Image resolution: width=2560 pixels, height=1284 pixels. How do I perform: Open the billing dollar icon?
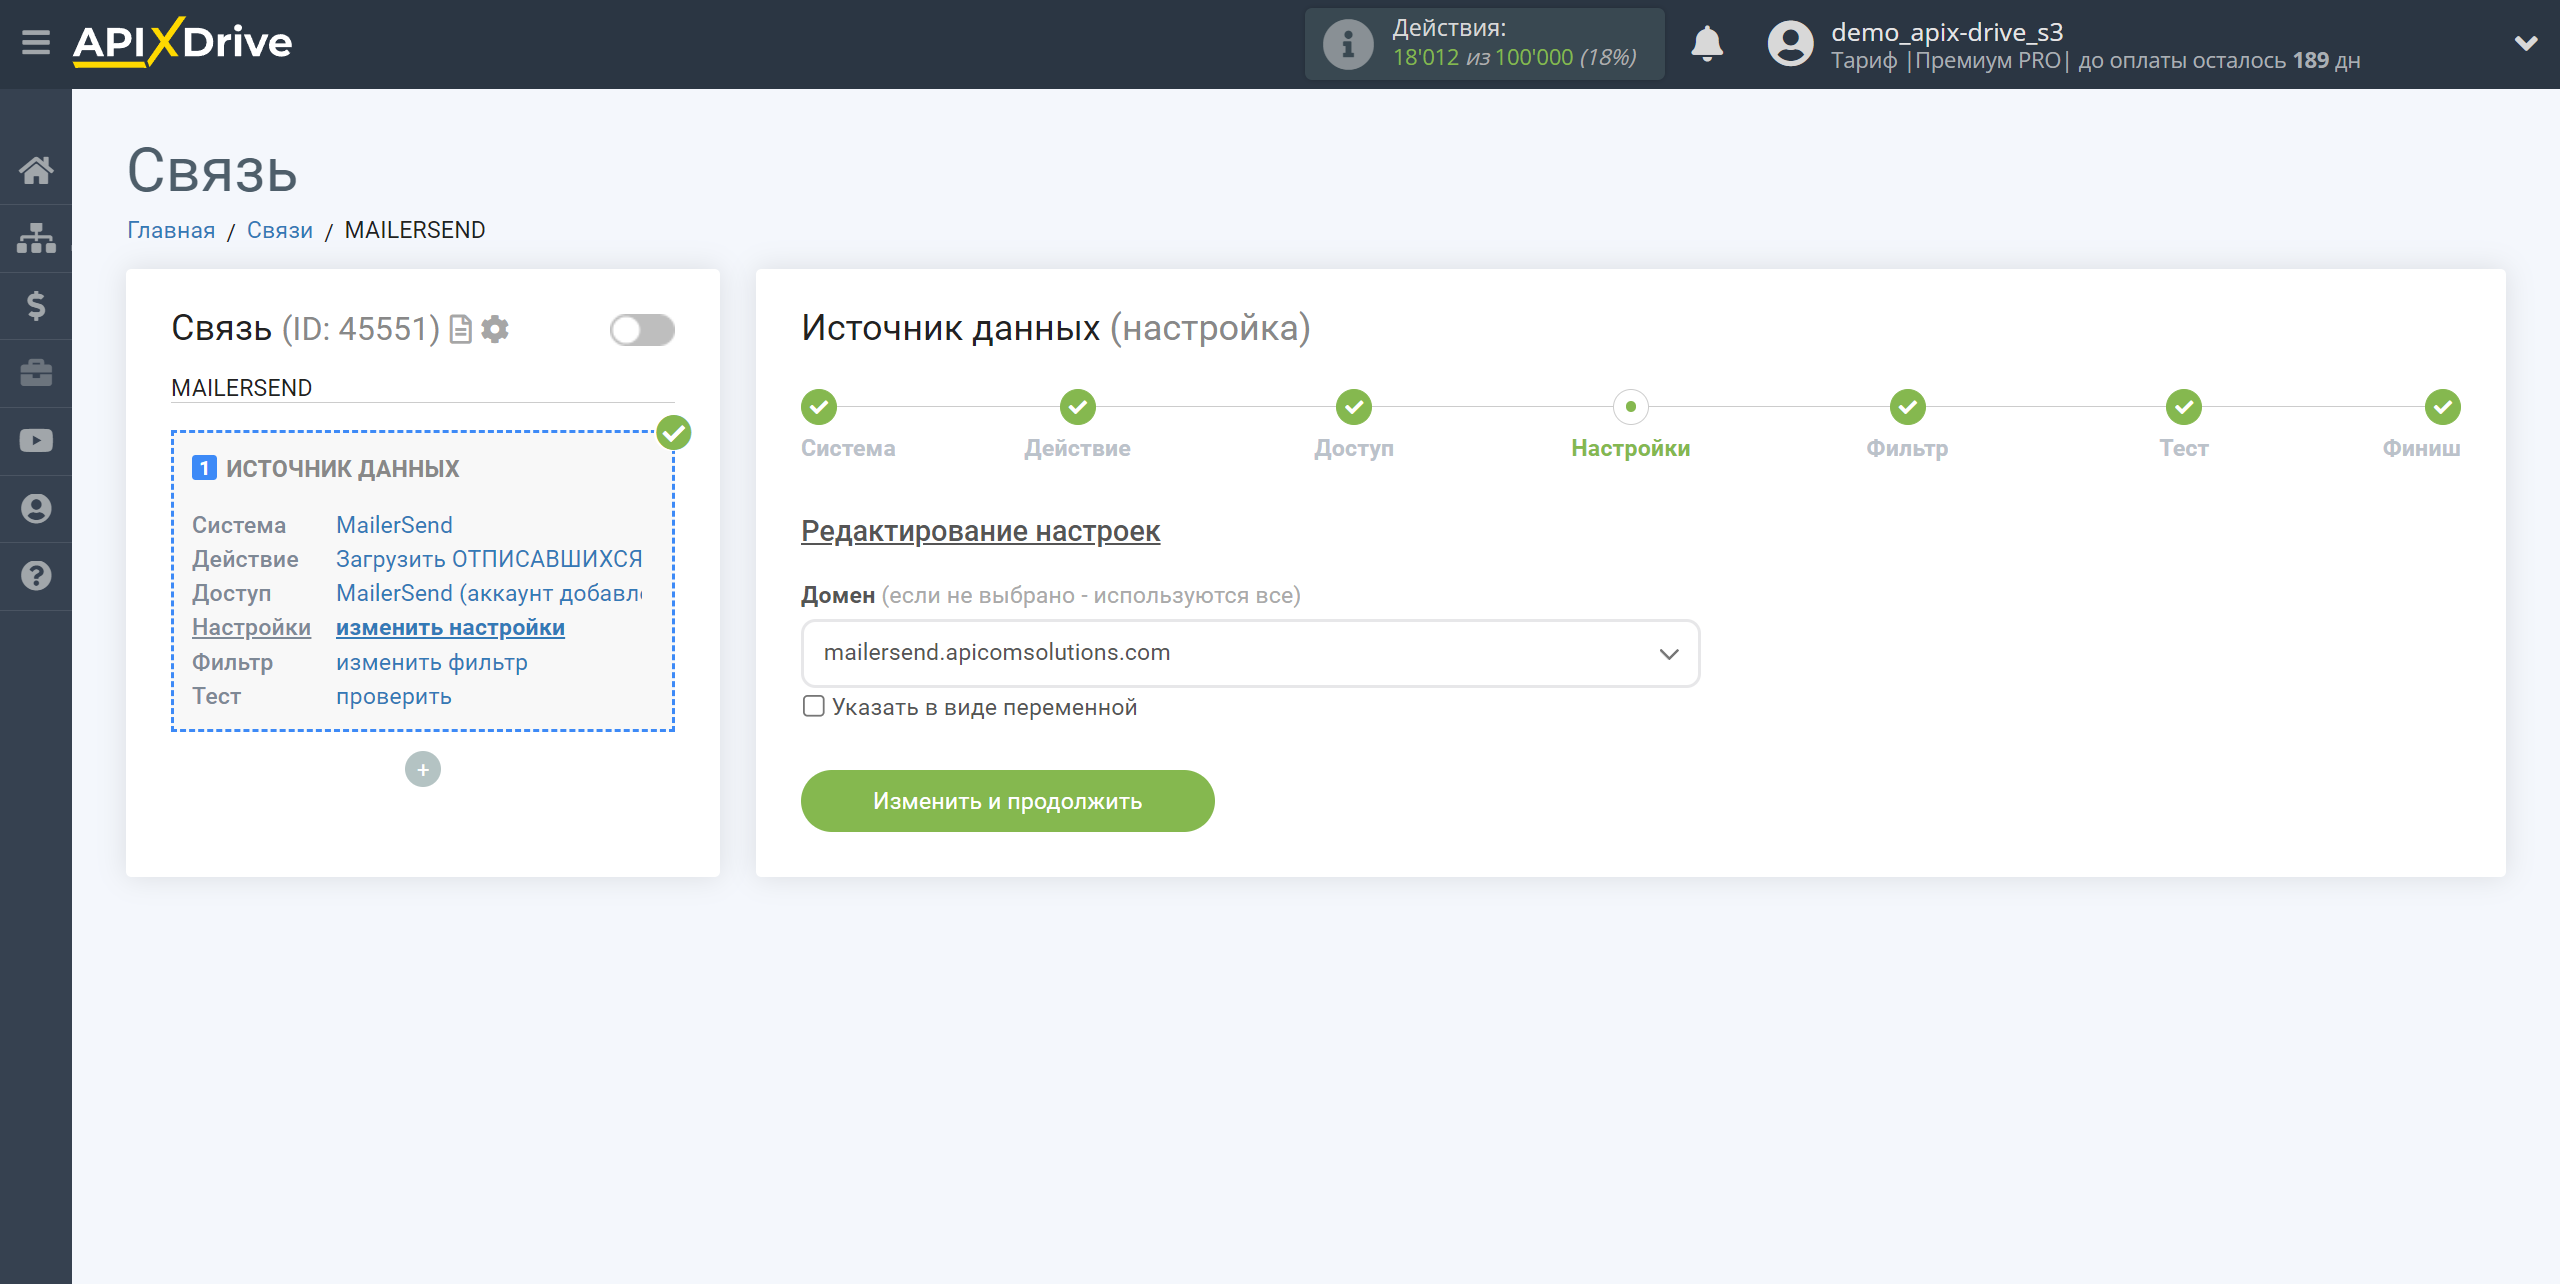click(x=36, y=305)
